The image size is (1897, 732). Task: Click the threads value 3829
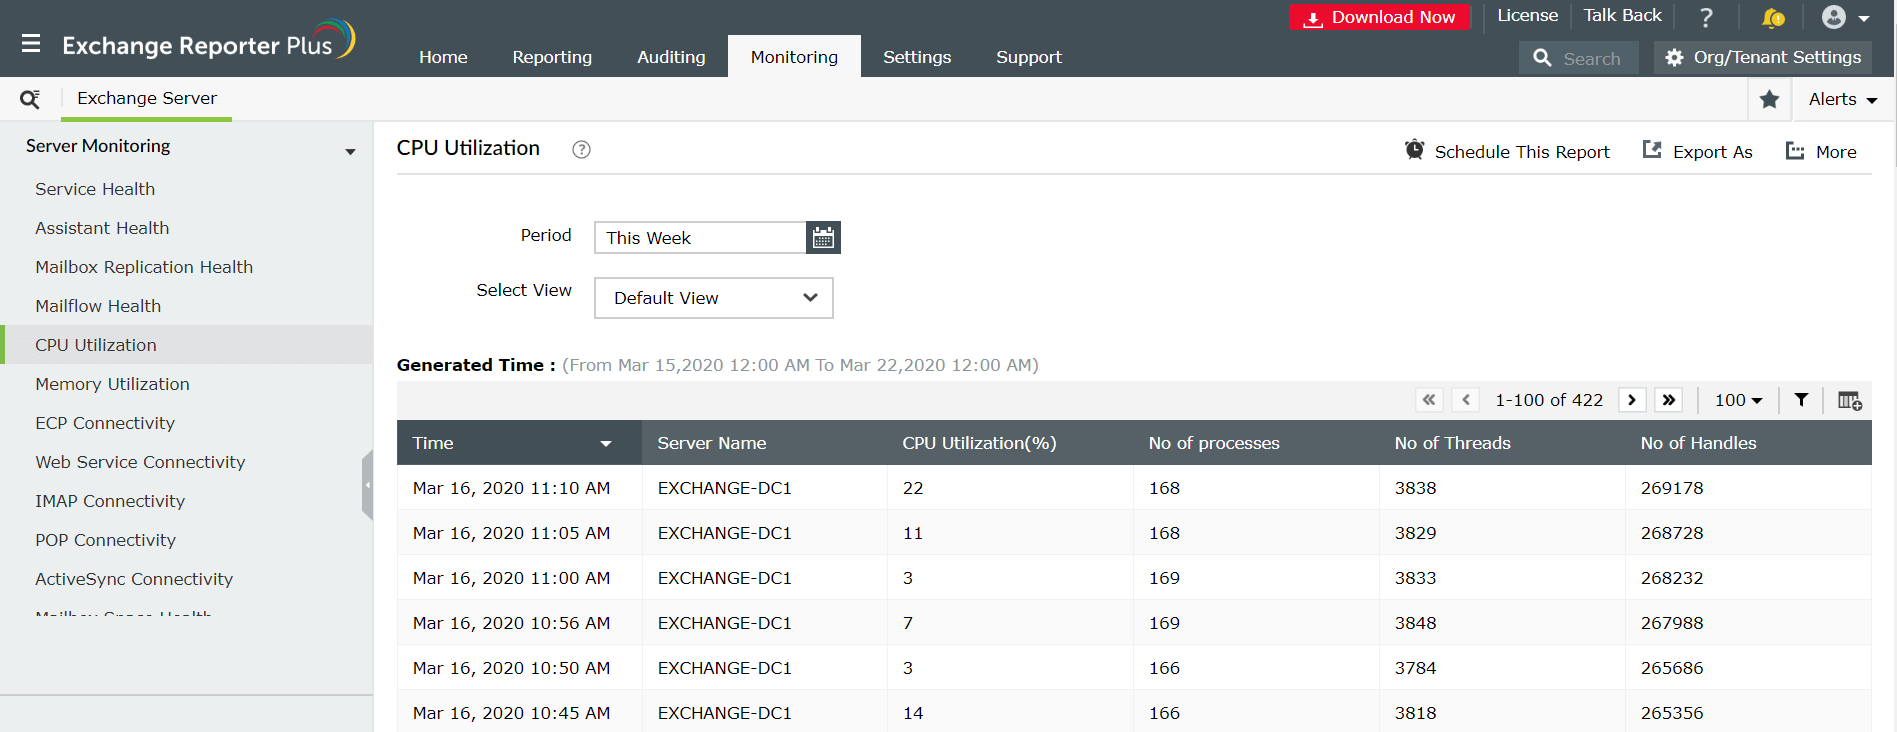[x=1415, y=533]
